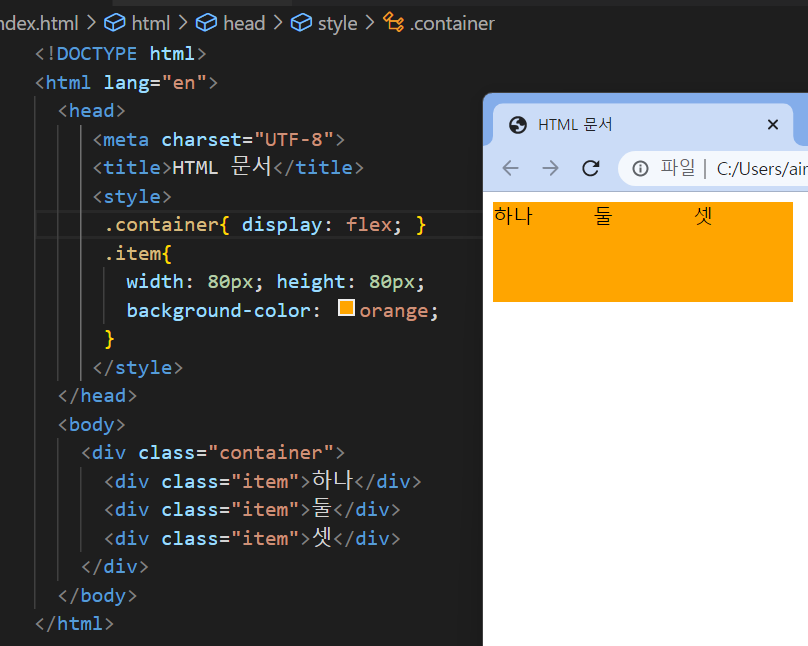Click the DOCTYPE html line in editor
Viewport: 808px width, 646px height.
point(121,54)
